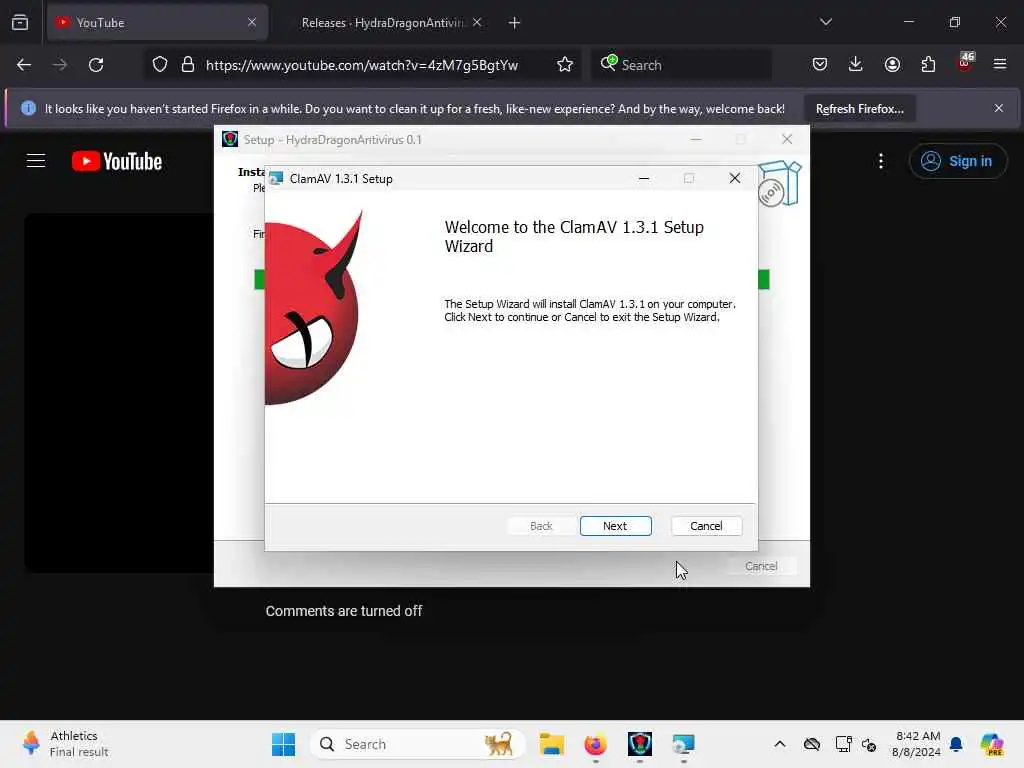Switch to the YouTube browser tab

pyautogui.click(x=157, y=23)
